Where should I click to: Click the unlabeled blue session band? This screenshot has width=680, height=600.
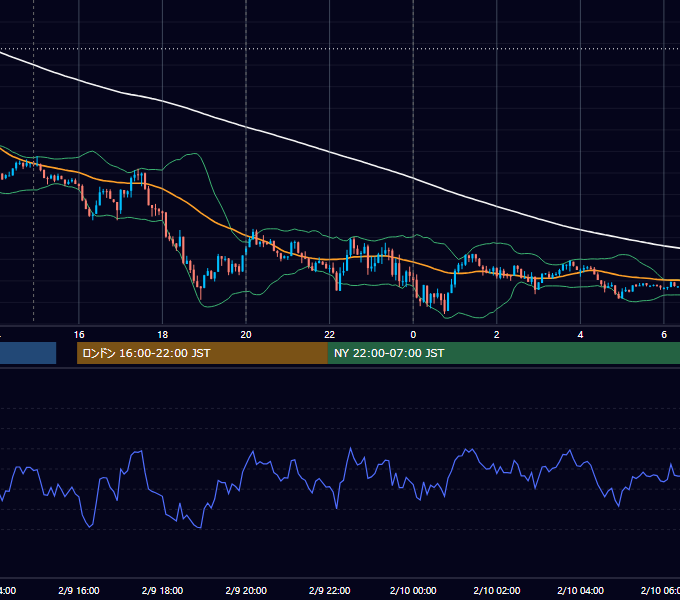click(28, 353)
